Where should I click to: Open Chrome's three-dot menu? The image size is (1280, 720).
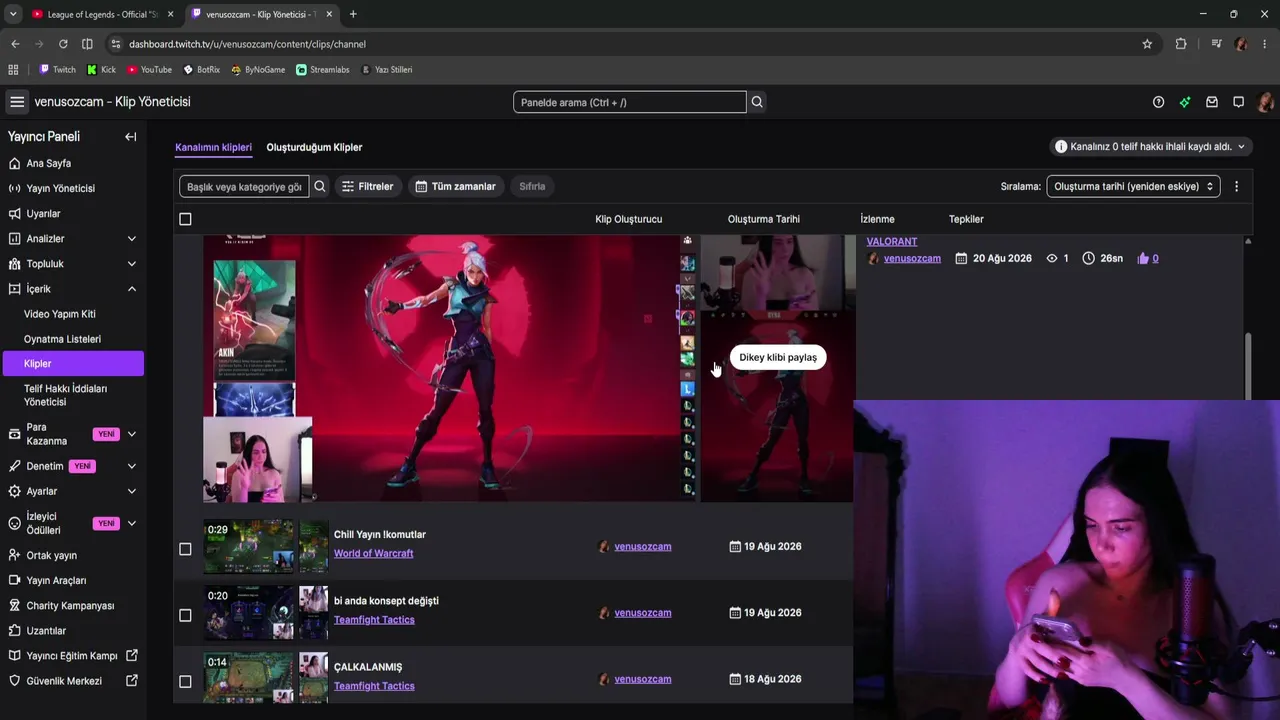(1265, 44)
